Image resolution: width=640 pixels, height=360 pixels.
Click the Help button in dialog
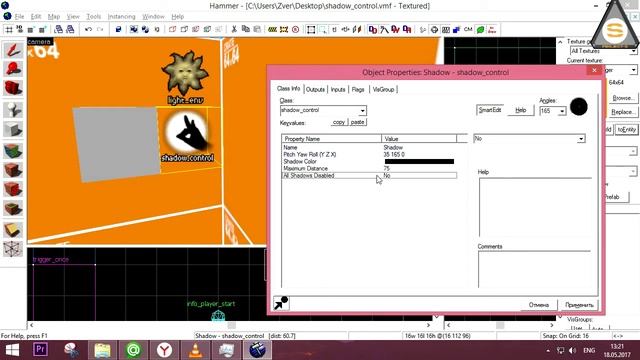520,110
